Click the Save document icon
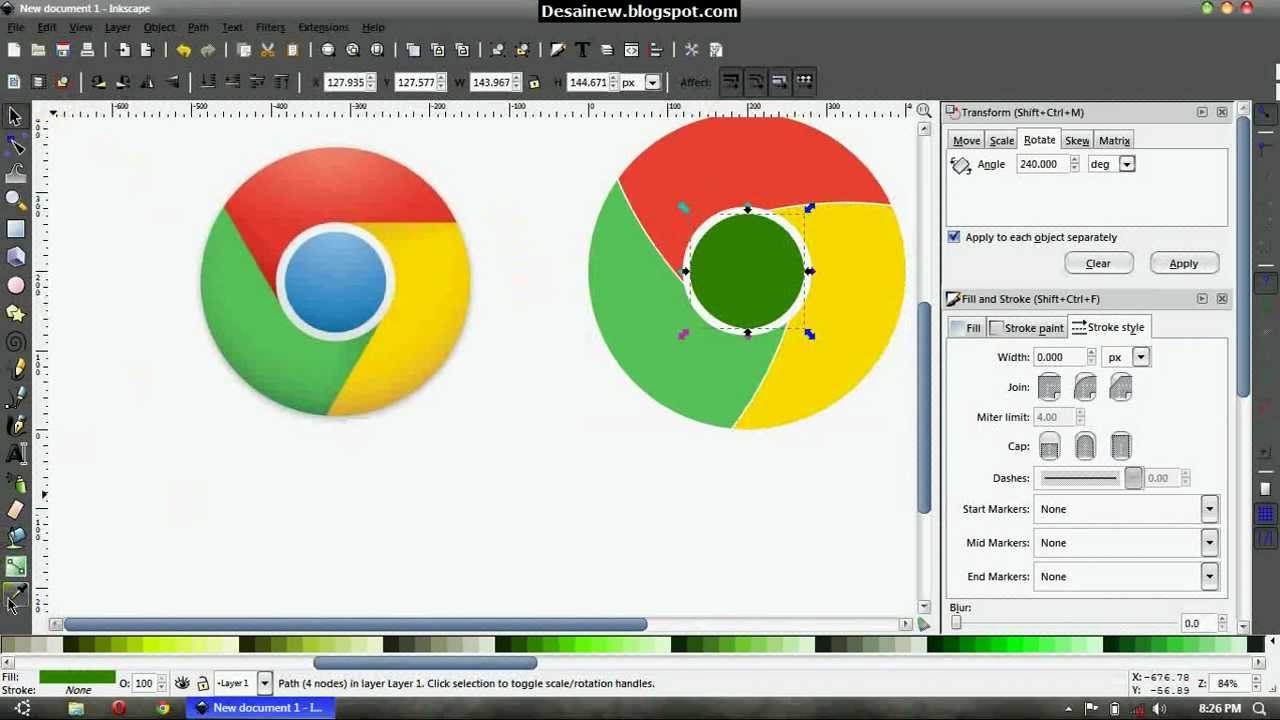Screen dimensions: 1280x720 click(x=62, y=50)
